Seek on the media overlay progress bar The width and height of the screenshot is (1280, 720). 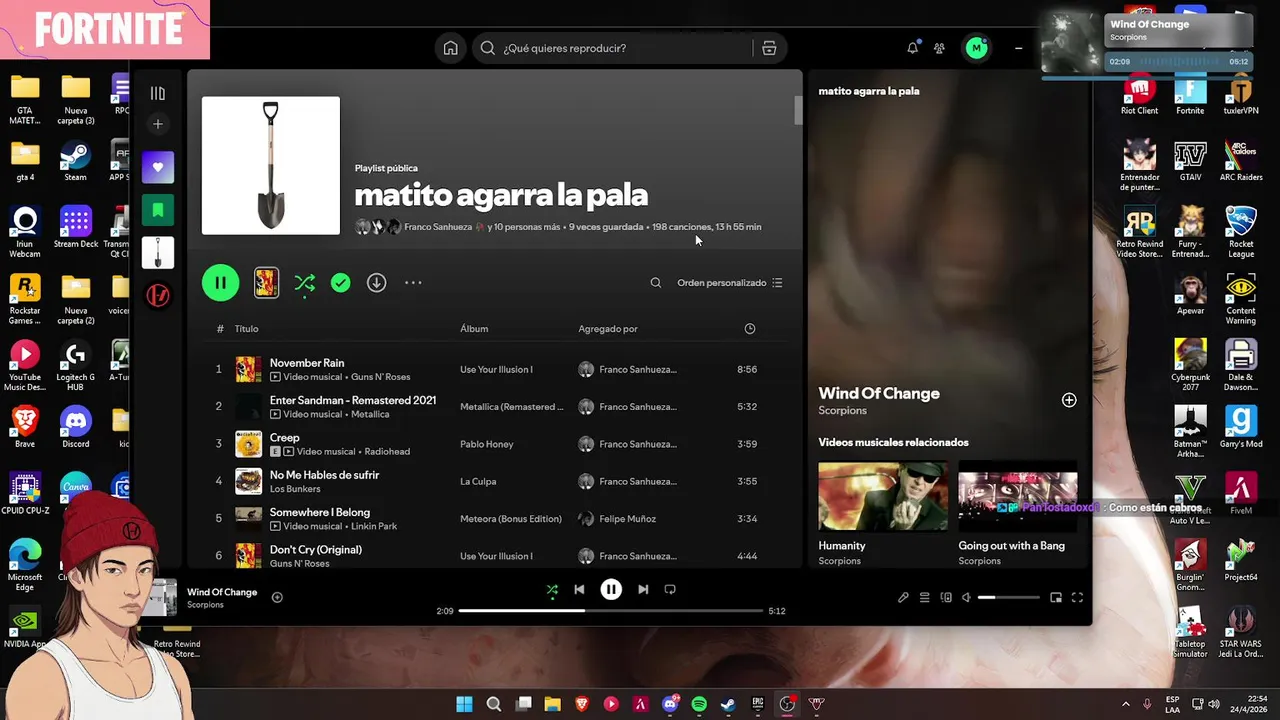click(1147, 76)
